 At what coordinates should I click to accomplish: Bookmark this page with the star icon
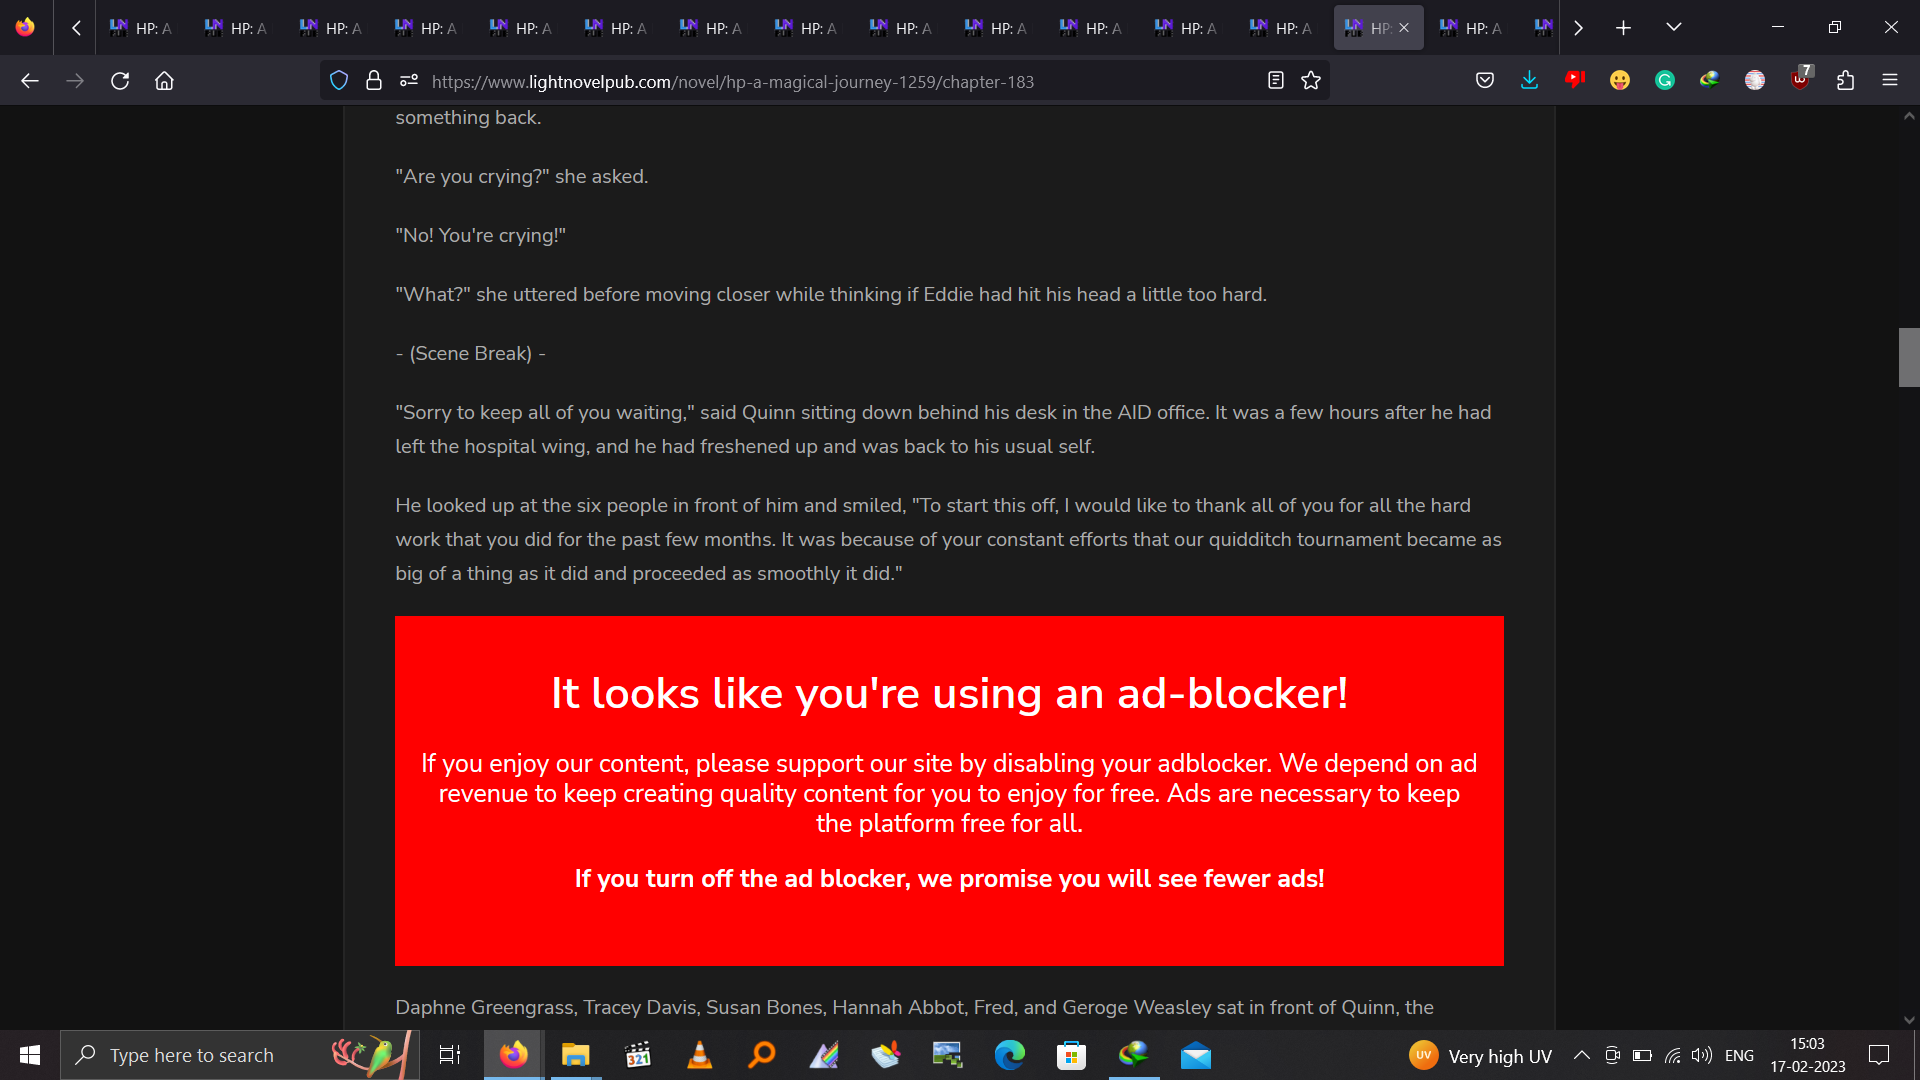(1311, 81)
